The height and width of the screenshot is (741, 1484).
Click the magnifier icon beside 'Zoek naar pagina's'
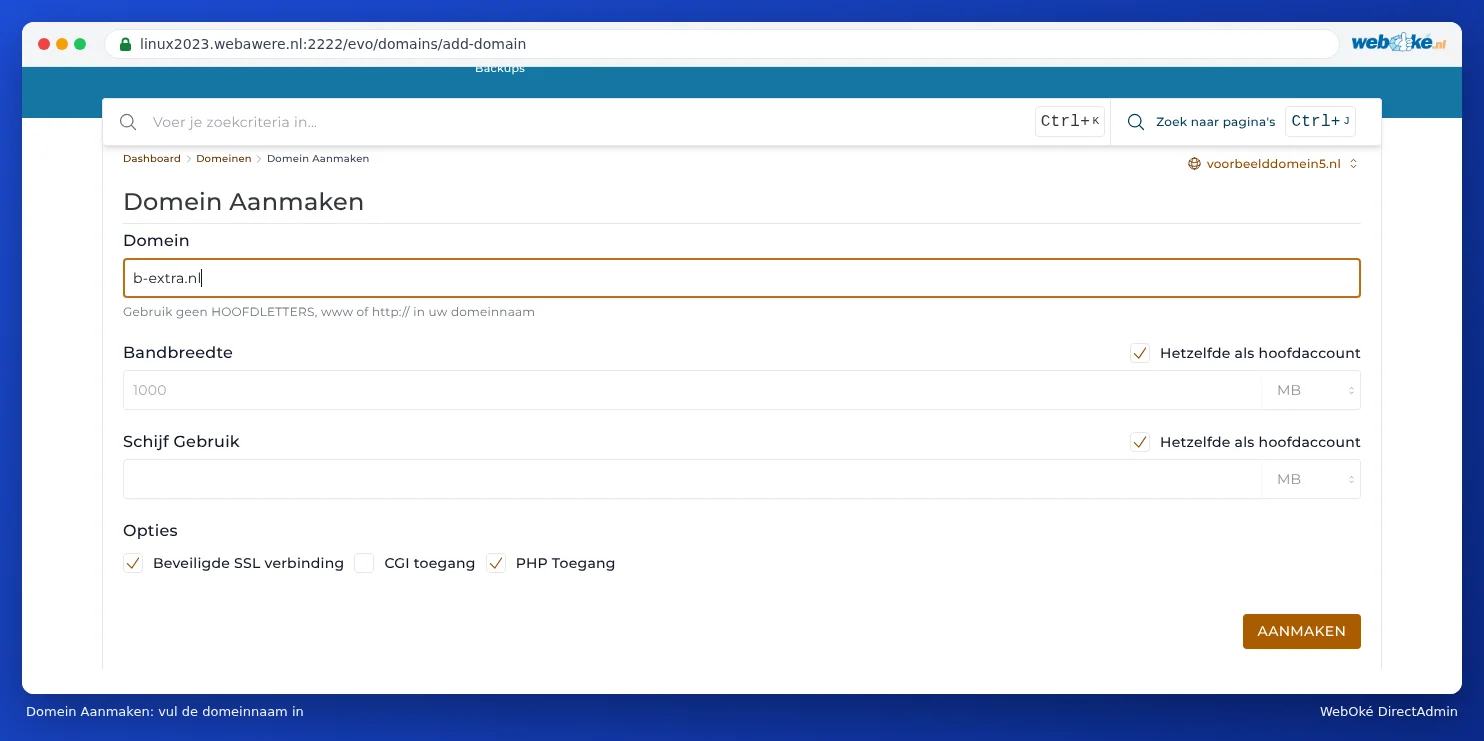pyautogui.click(x=1136, y=122)
